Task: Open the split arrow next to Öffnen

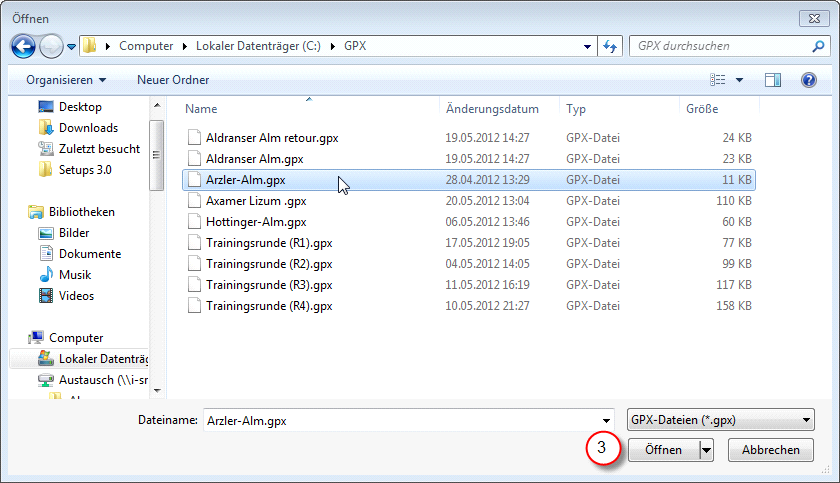Action: click(x=707, y=450)
